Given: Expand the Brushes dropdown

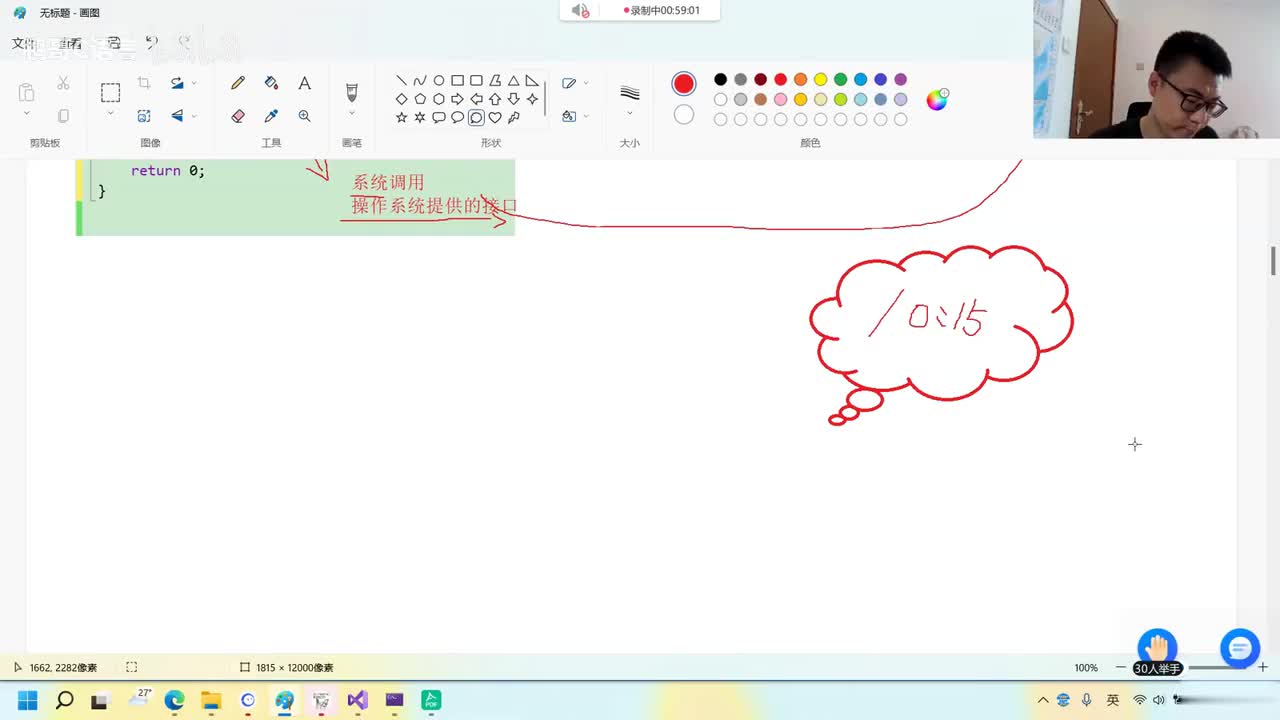Looking at the screenshot, I should [x=351, y=114].
